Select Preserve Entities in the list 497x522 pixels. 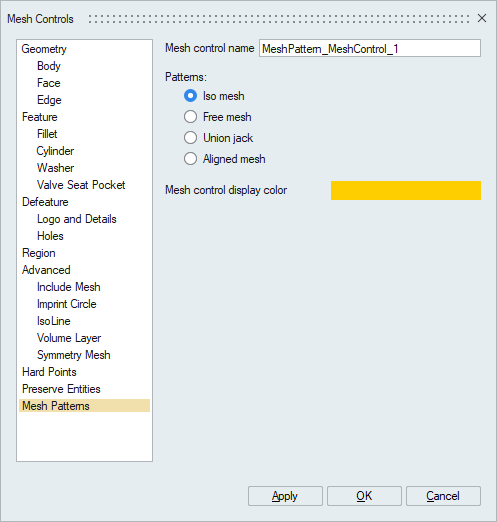(61, 389)
